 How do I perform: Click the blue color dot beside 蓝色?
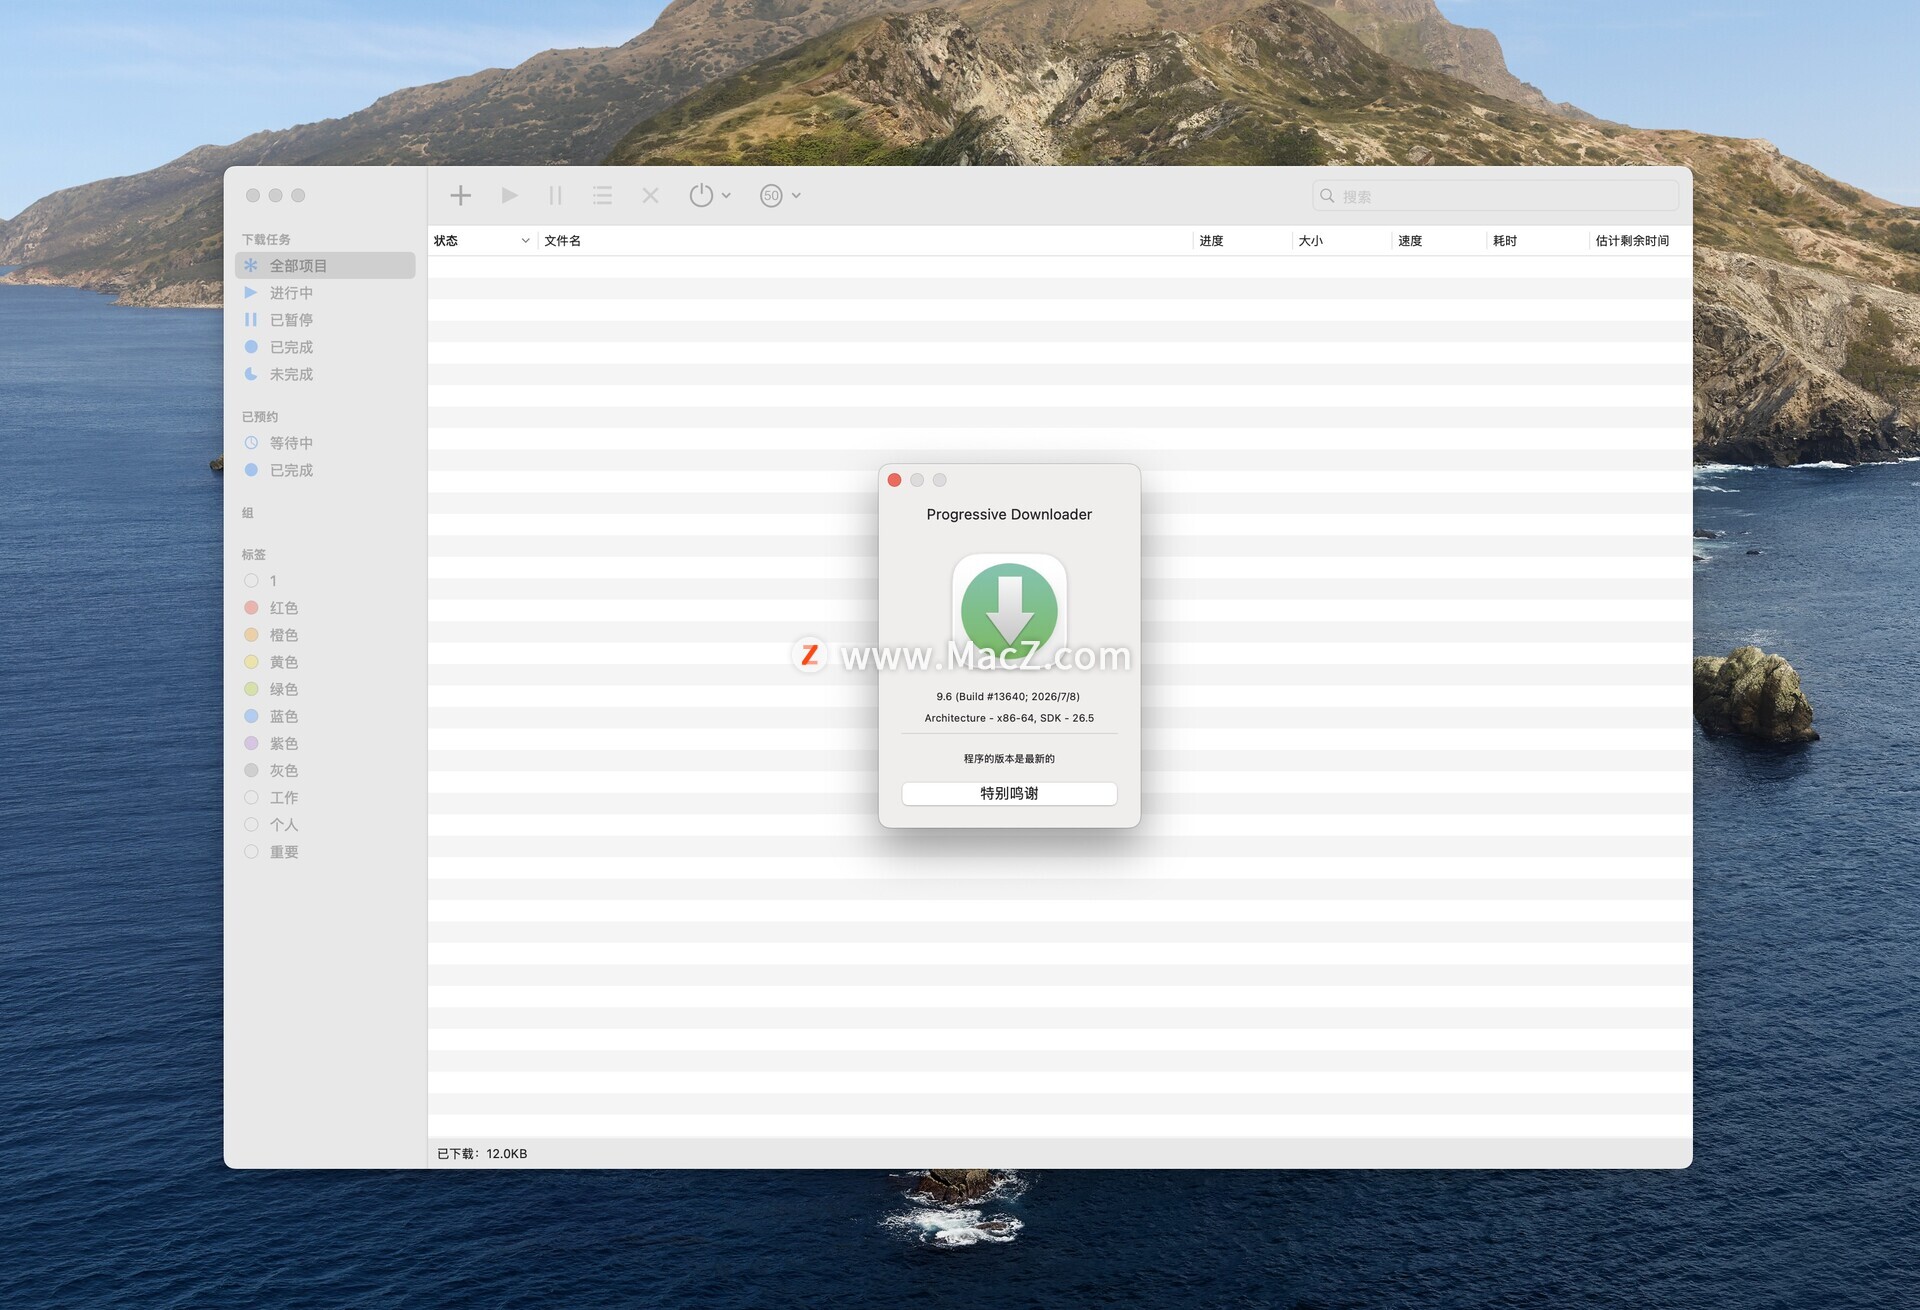pyautogui.click(x=251, y=716)
